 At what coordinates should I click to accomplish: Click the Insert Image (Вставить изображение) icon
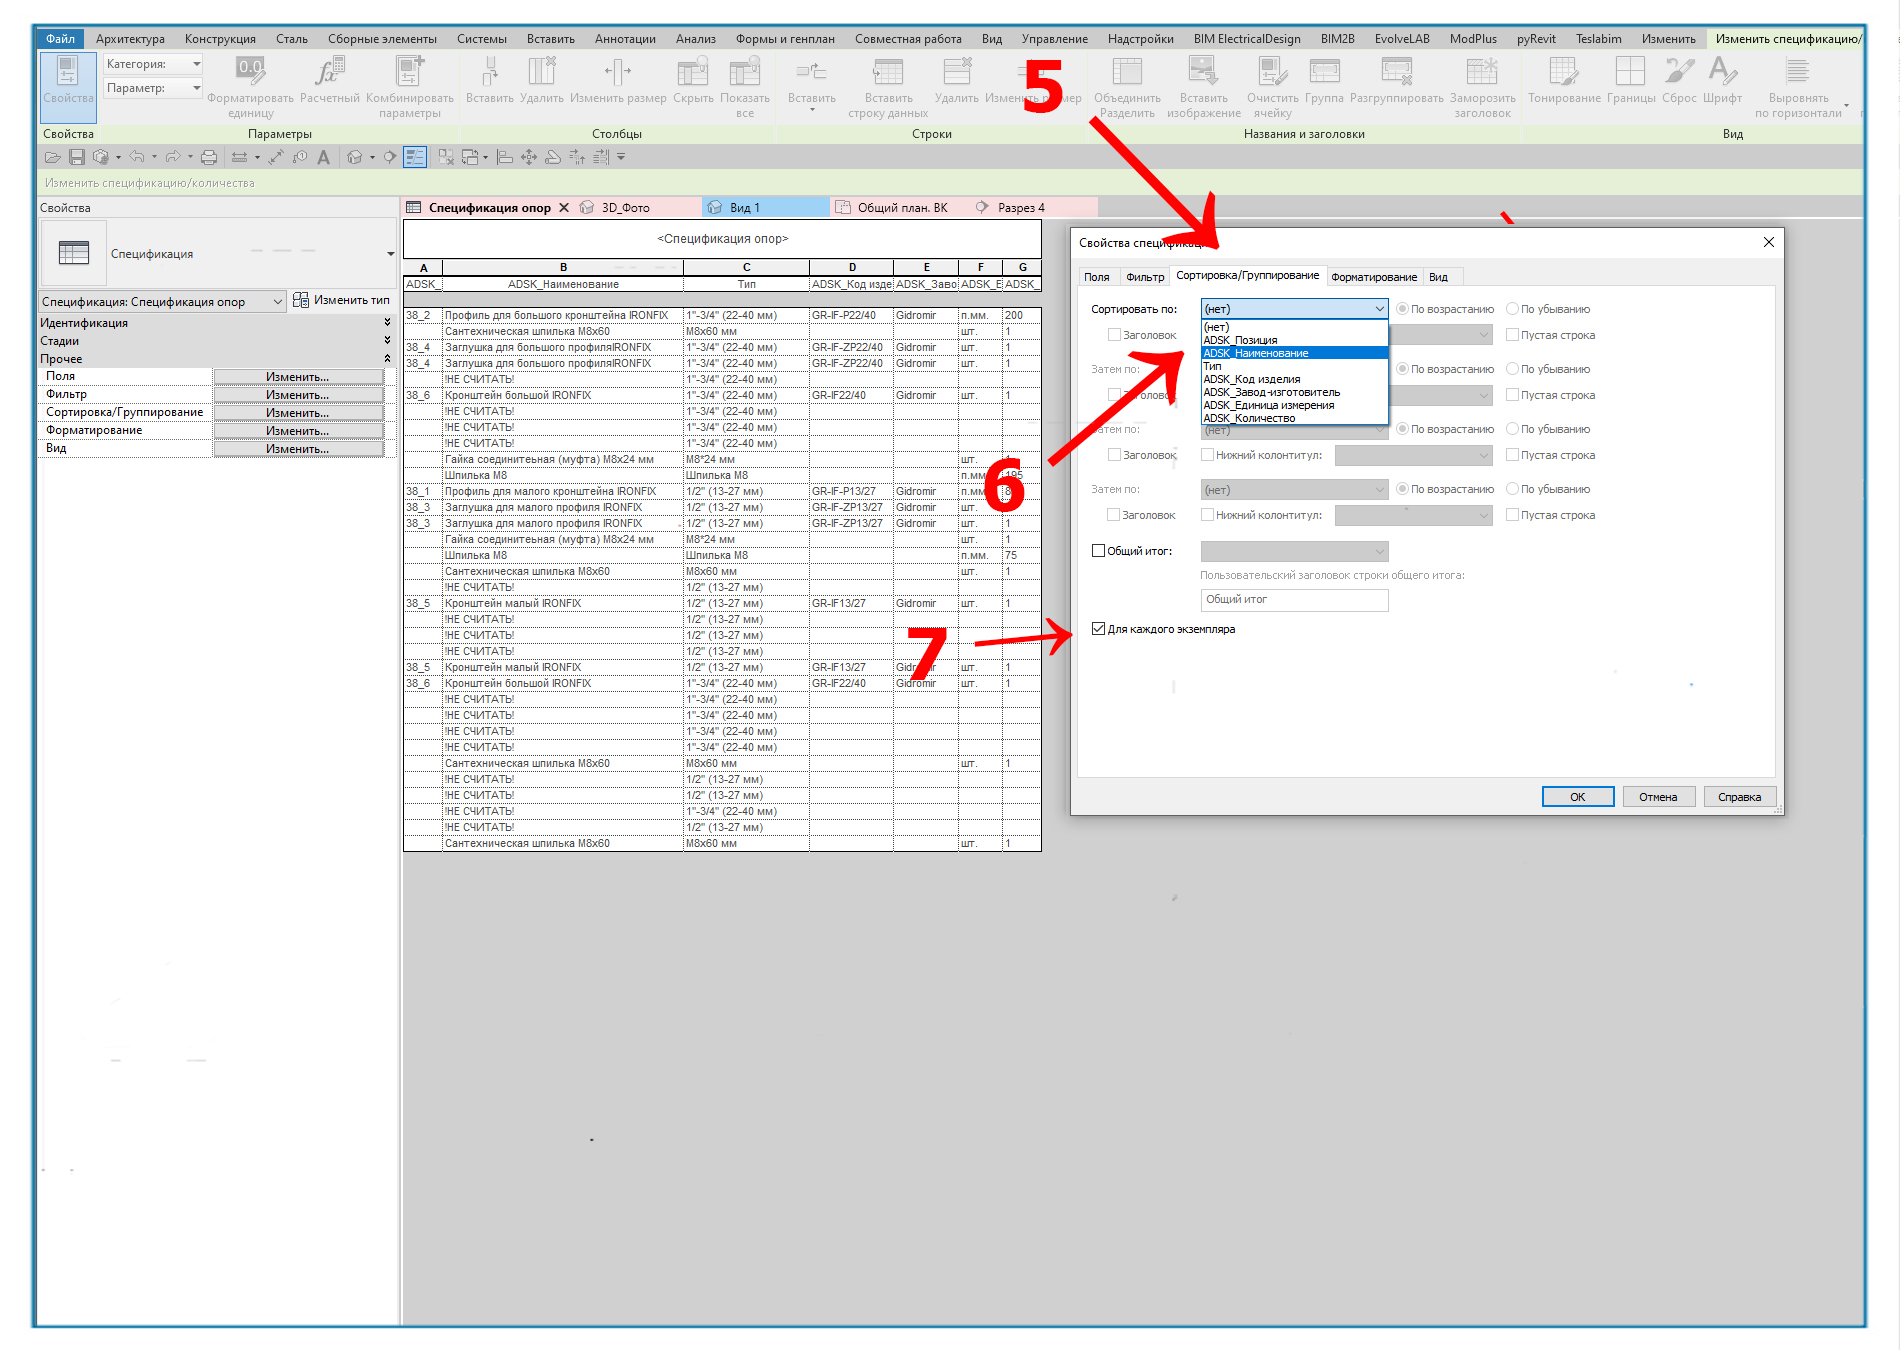(1203, 72)
